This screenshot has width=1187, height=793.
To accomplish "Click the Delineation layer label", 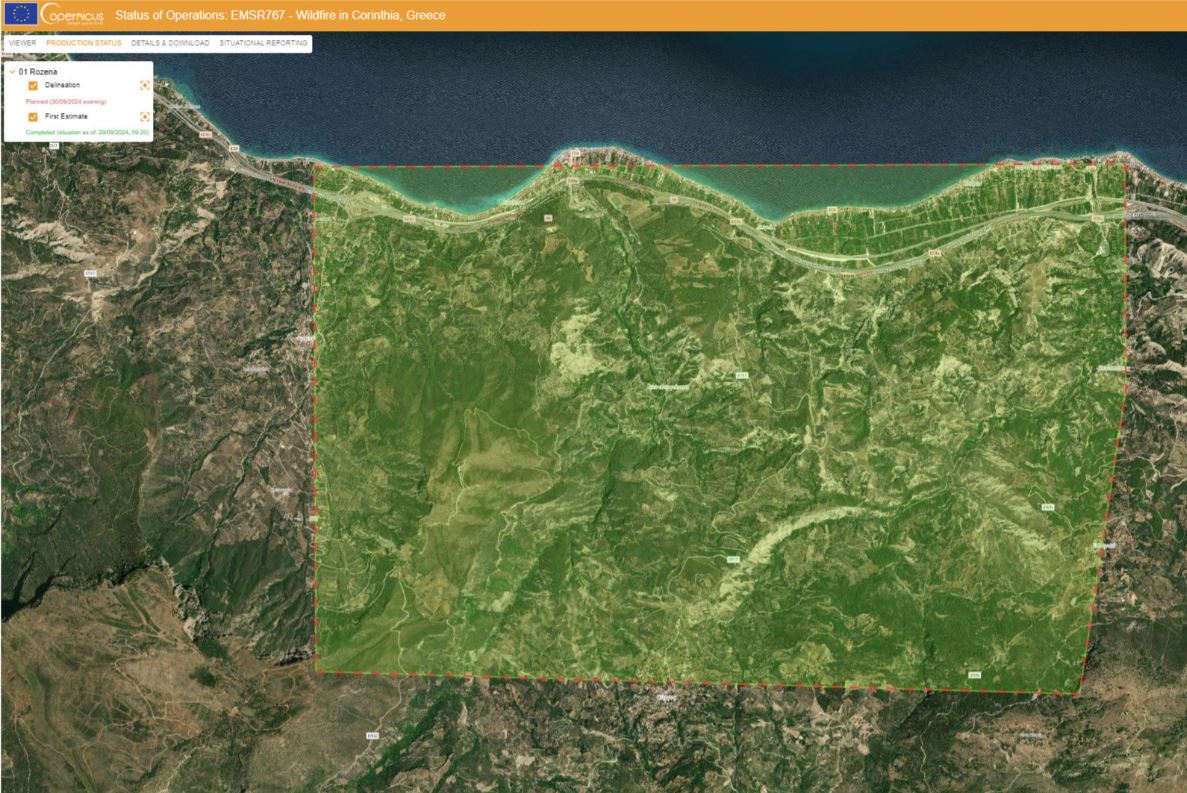I will (x=62, y=86).
